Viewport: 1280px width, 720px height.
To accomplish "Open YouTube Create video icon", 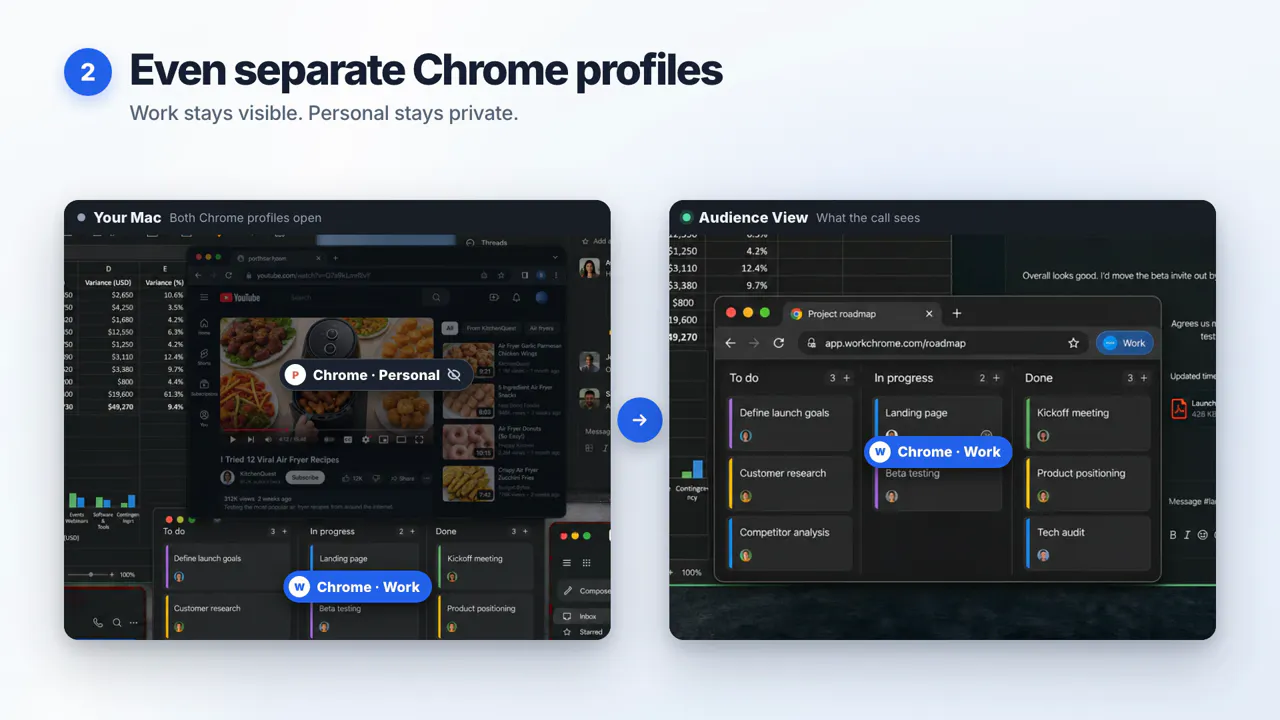I will click(x=494, y=298).
